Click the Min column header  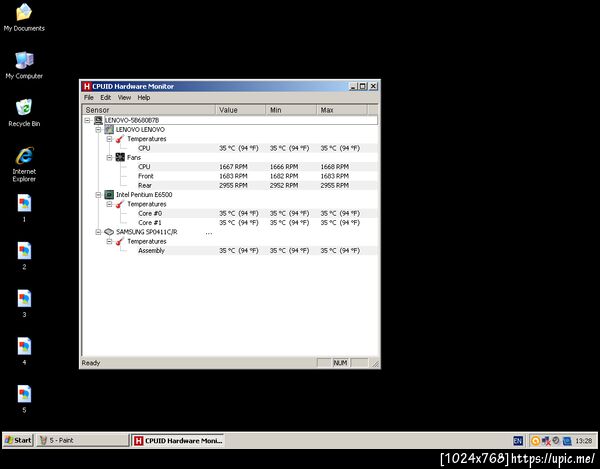(x=291, y=110)
